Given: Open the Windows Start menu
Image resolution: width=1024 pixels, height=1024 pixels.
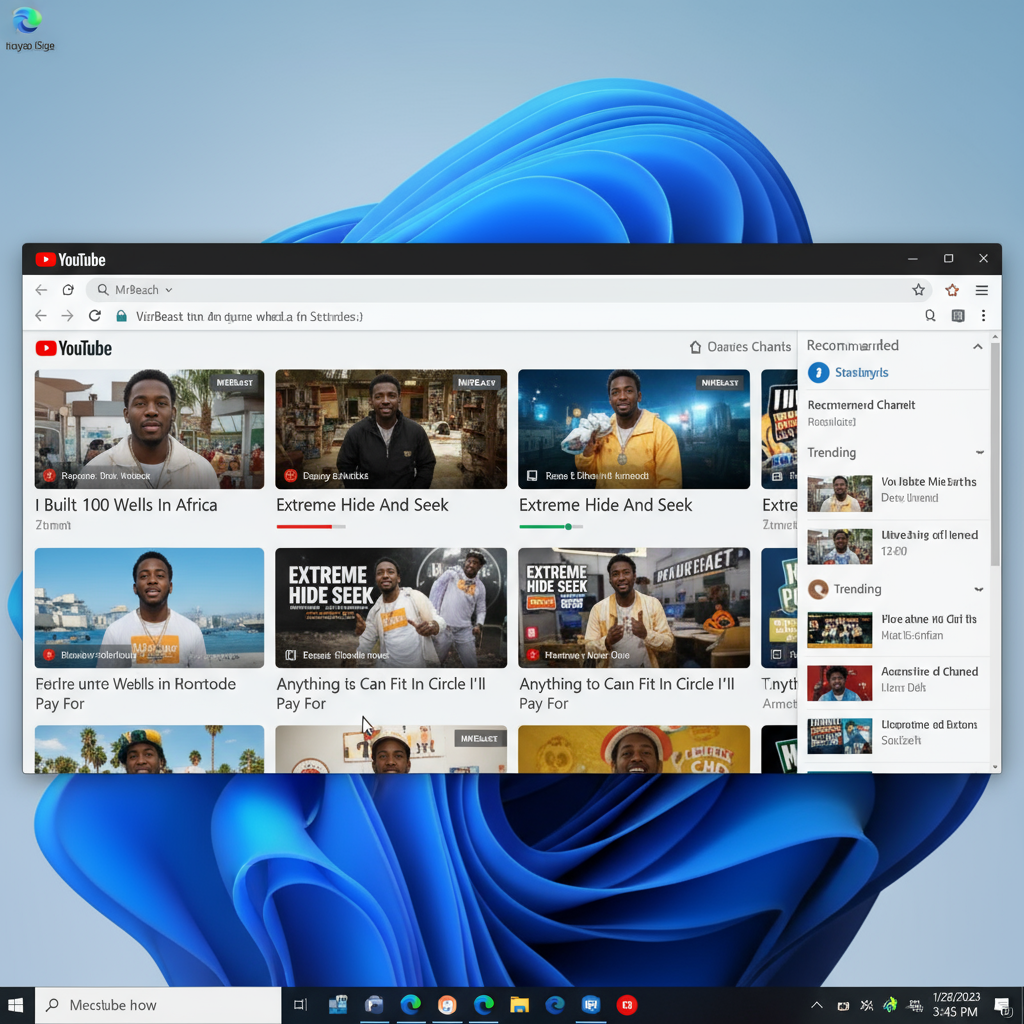Looking at the screenshot, I should coord(16,1005).
